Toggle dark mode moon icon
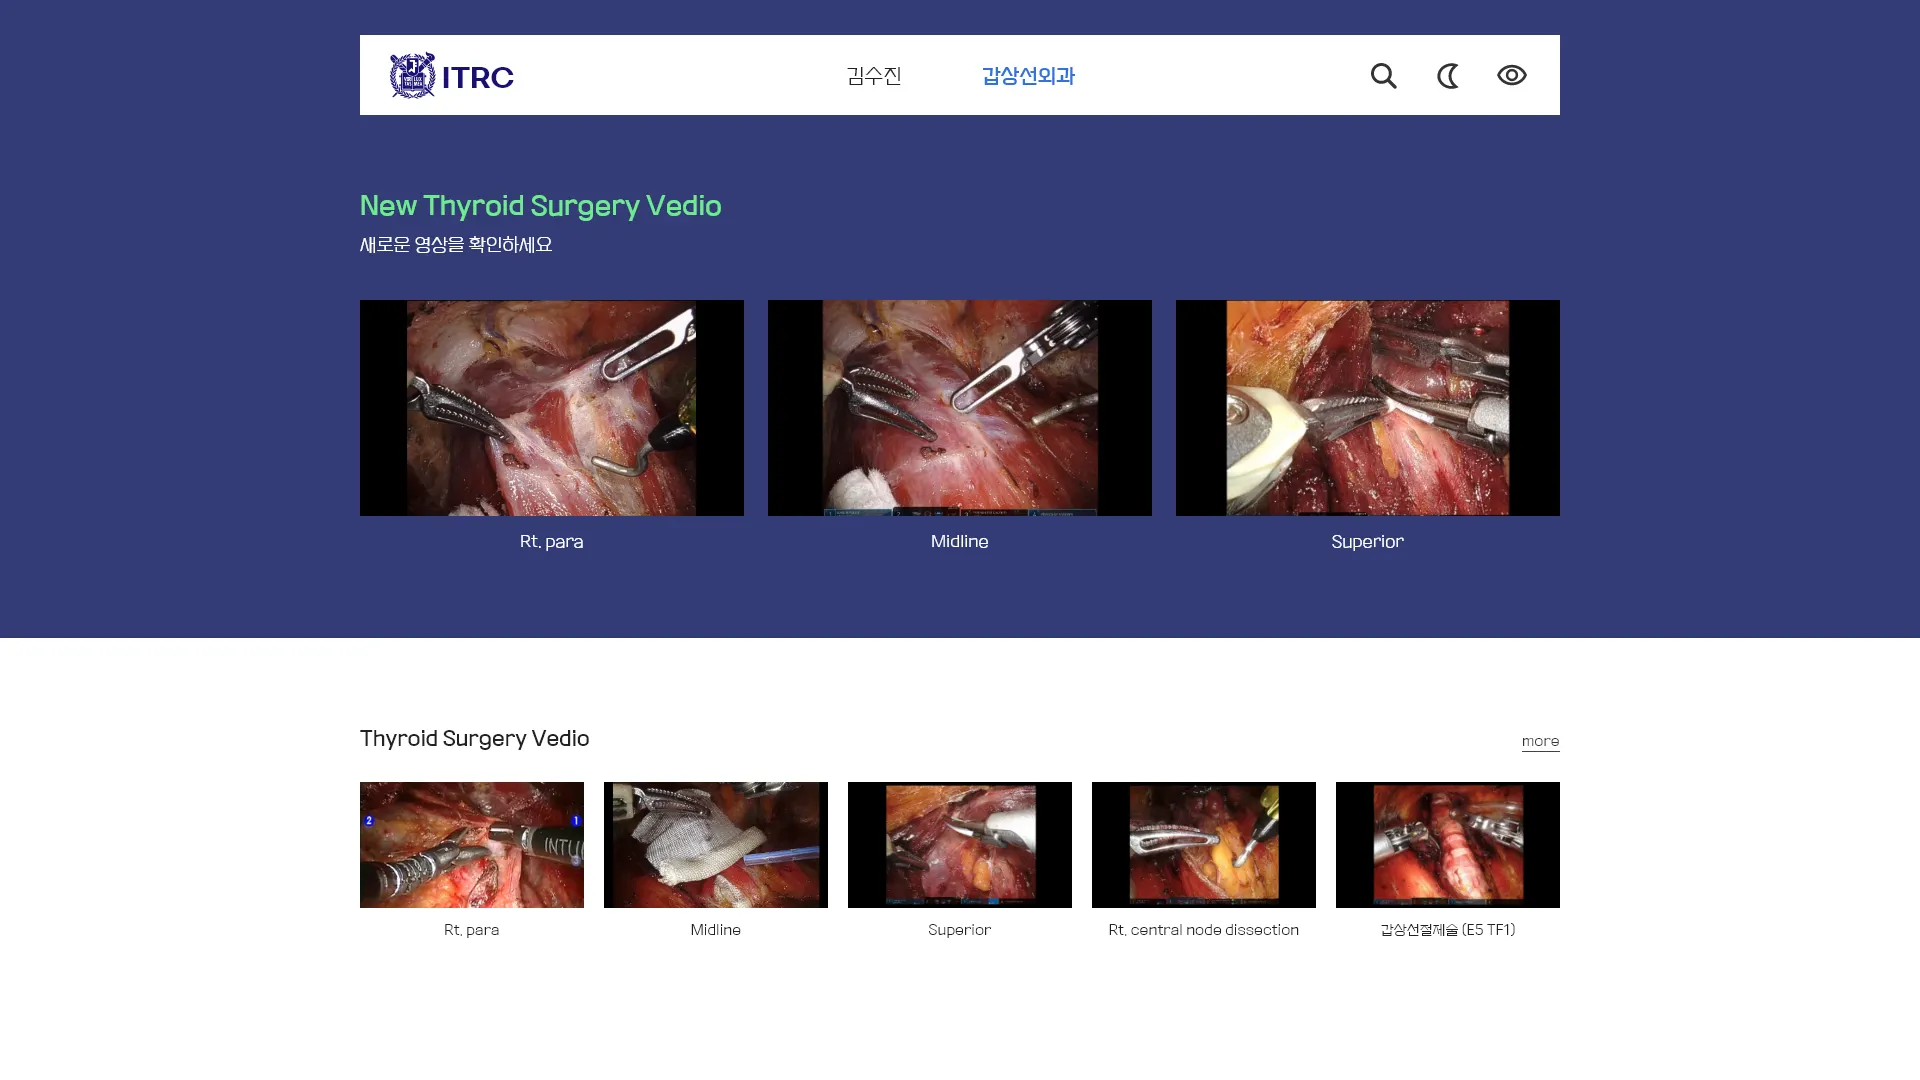This screenshot has width=1920, height=1080. 1447,75
